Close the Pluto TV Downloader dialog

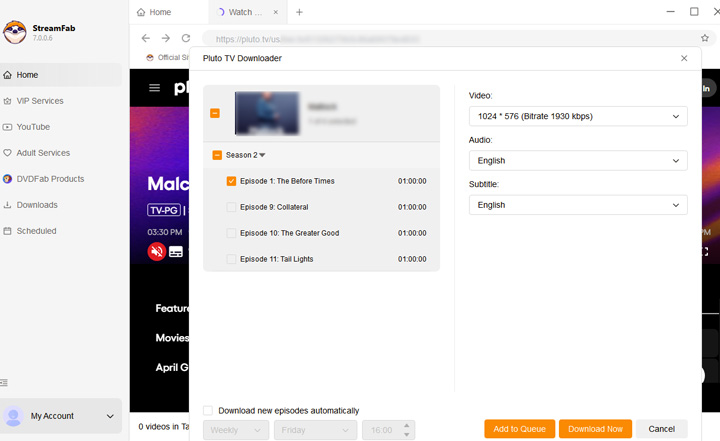684,58
